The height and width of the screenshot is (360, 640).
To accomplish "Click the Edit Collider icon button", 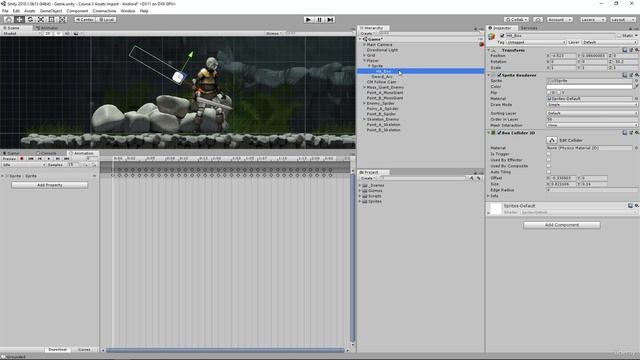I will pos(552,140).
